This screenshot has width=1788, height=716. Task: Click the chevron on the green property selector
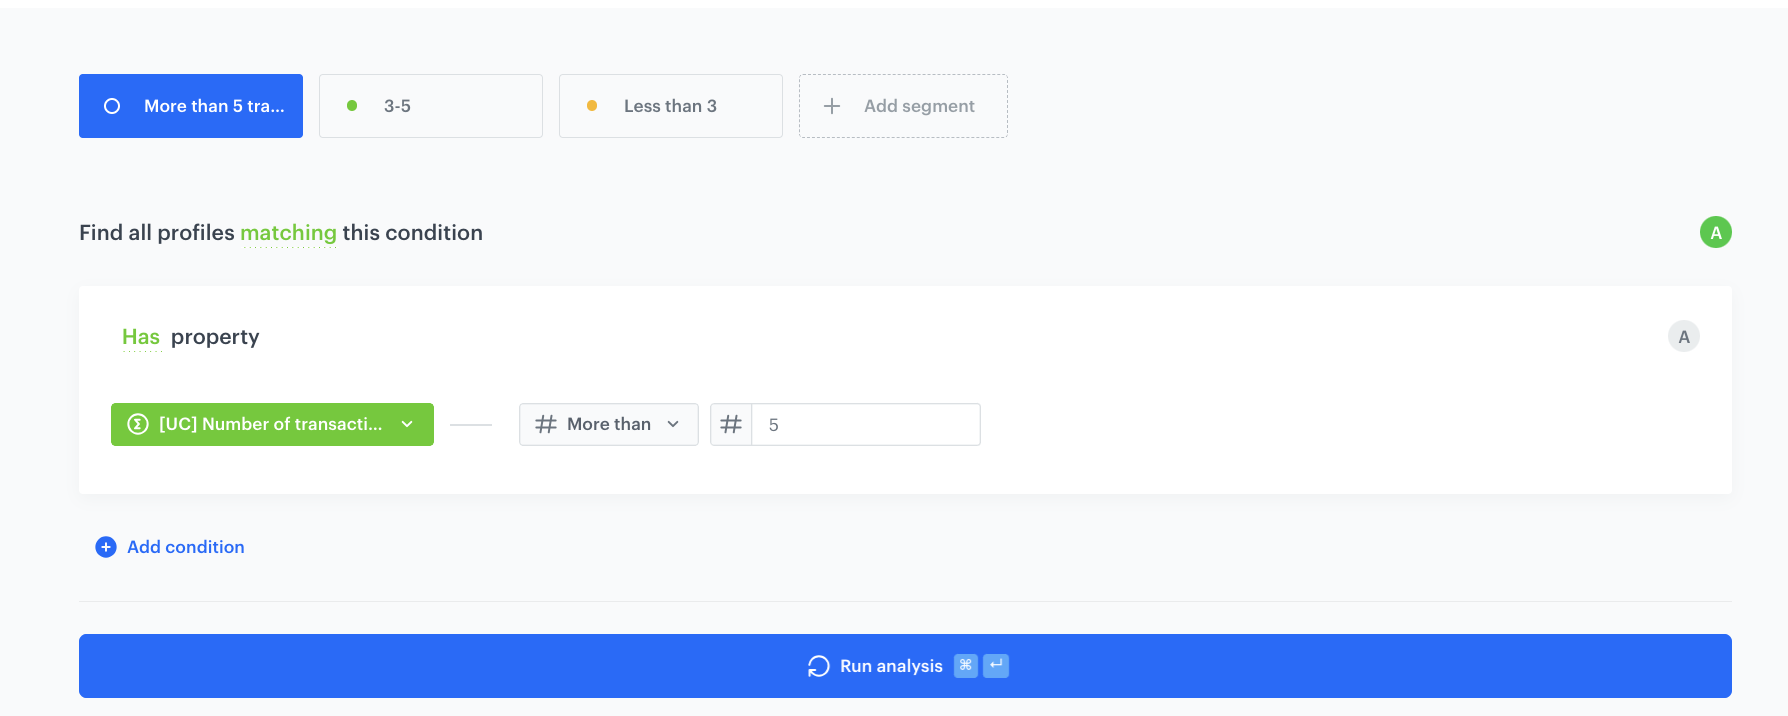click(x=407, y=425)
